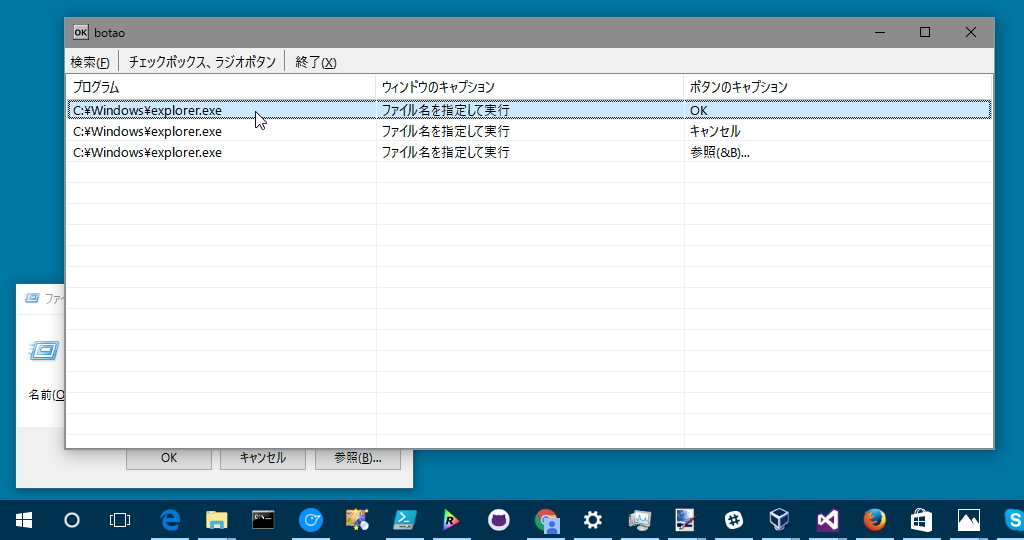Open the colorful R triangle taskbar icon
The height and width of the screenshot is (540, 1024).
pyautogui.click(x=451, y=520)
